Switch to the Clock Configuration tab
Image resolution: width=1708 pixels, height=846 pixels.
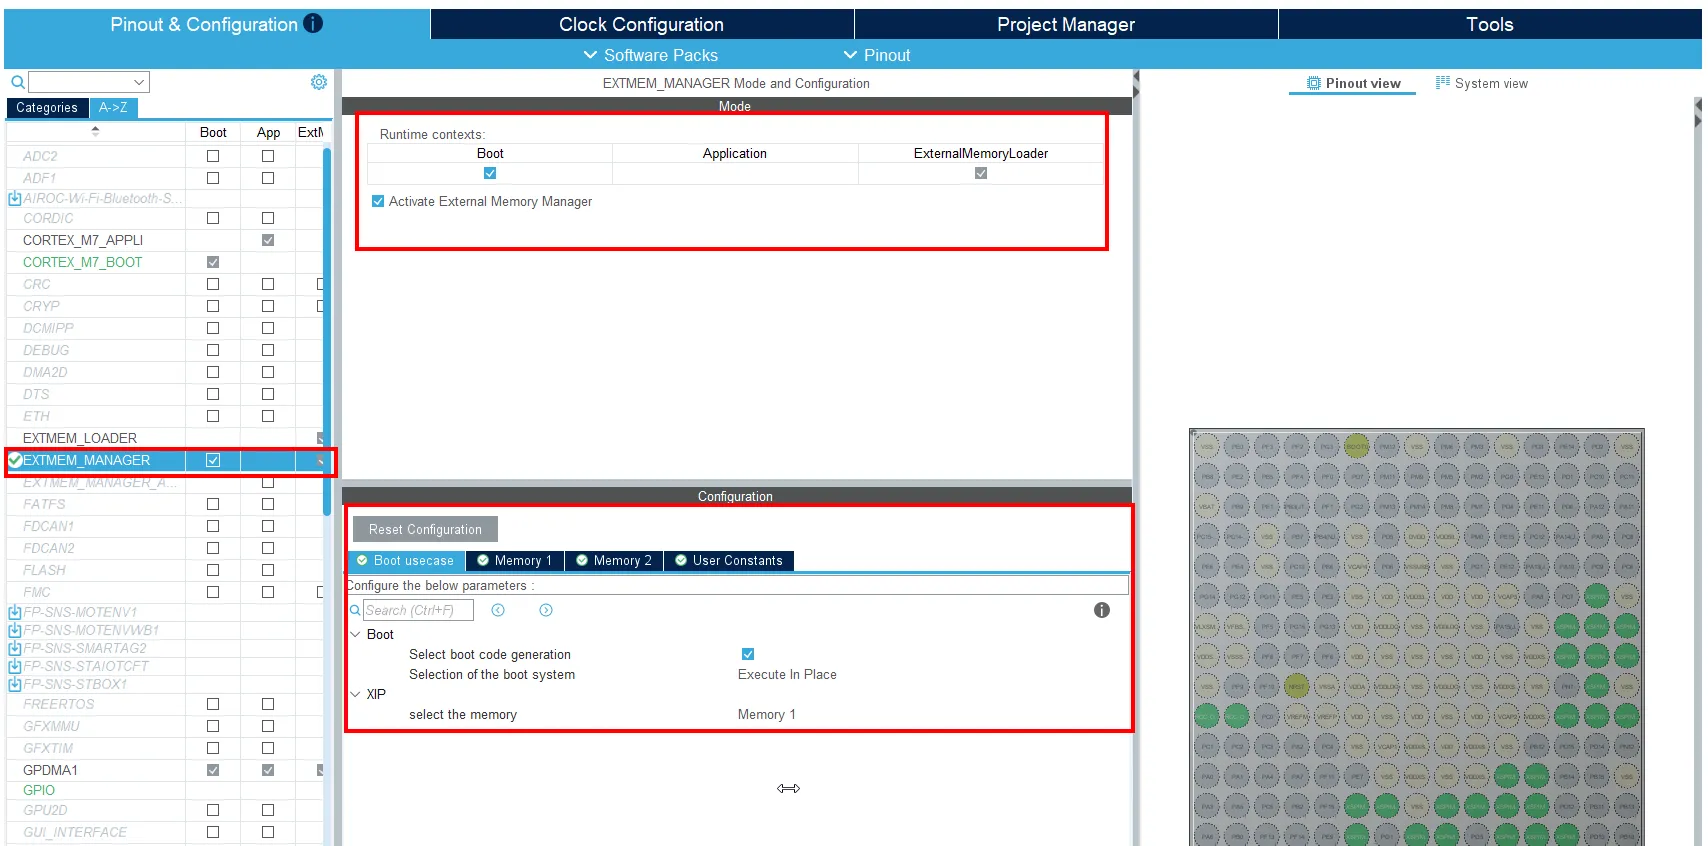point(642,24)
